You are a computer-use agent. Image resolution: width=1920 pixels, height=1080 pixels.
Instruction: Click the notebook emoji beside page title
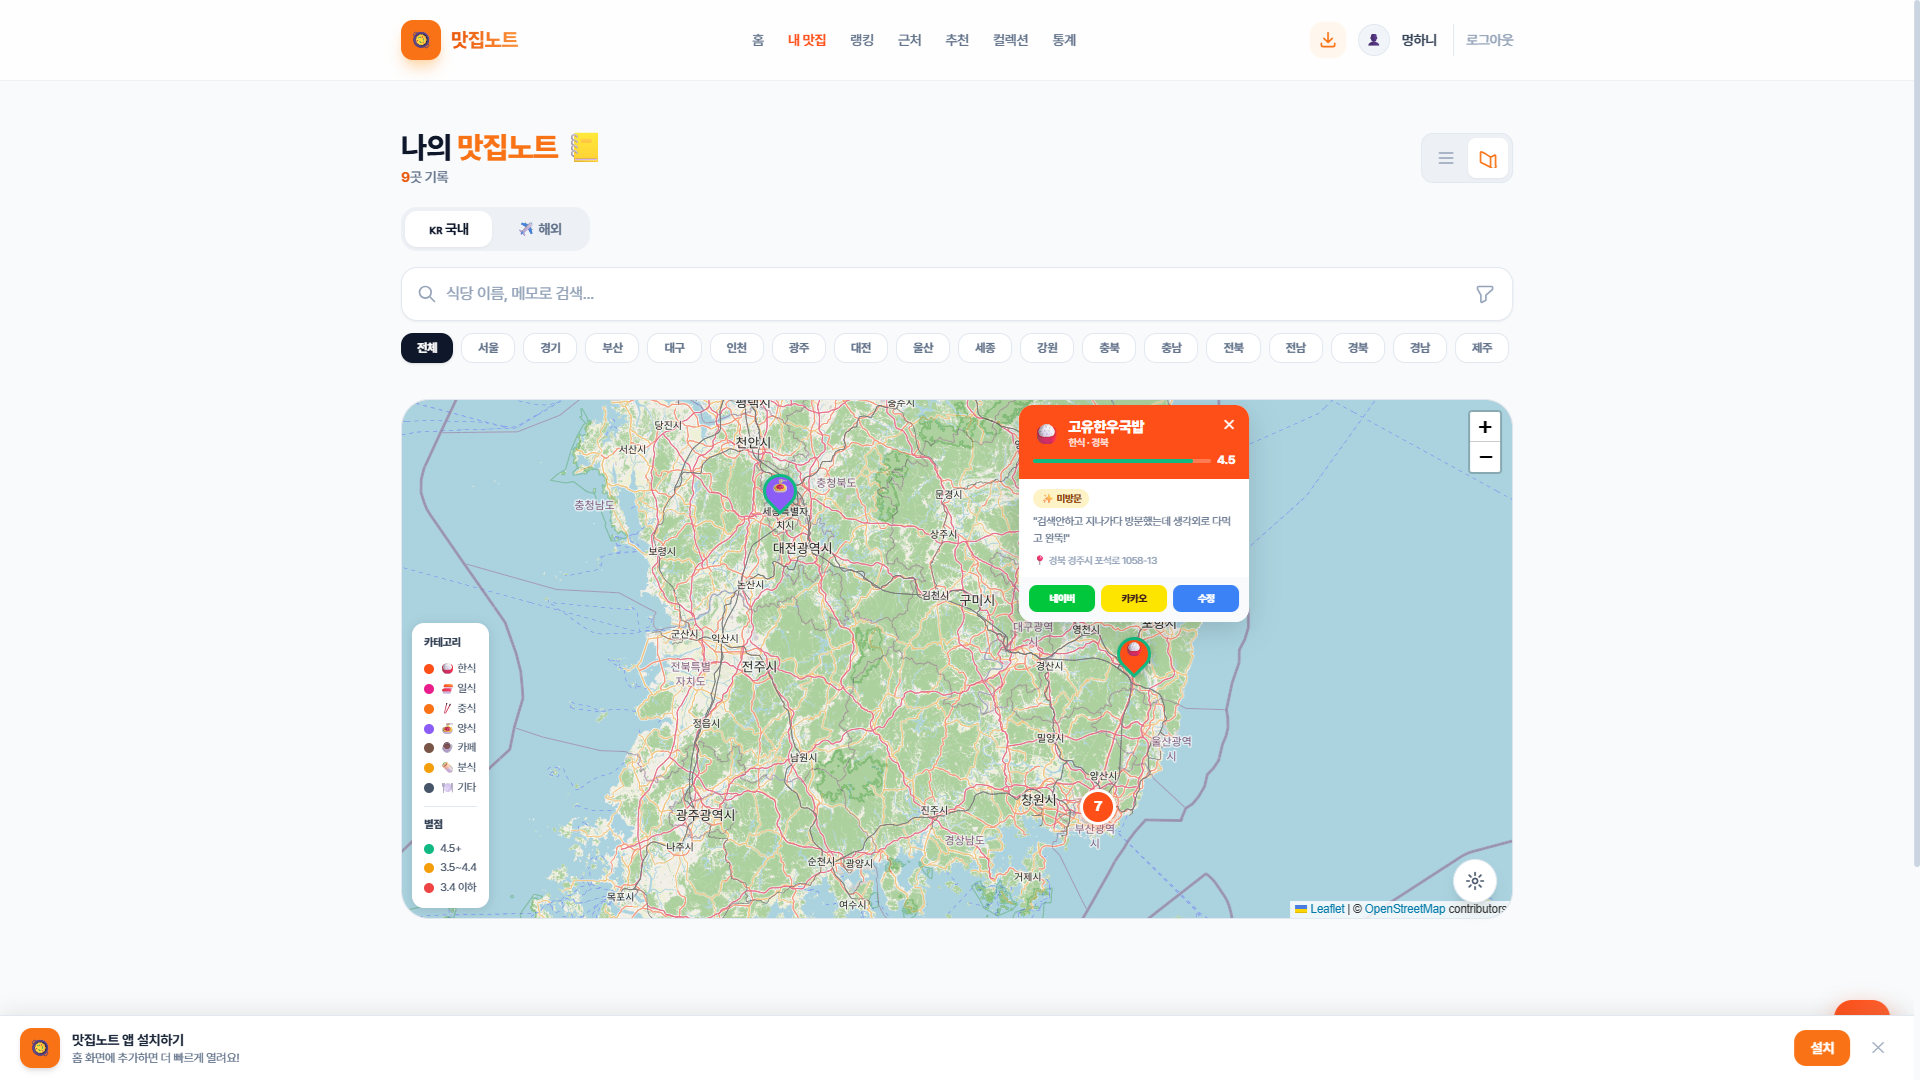(x=585, y=147)
